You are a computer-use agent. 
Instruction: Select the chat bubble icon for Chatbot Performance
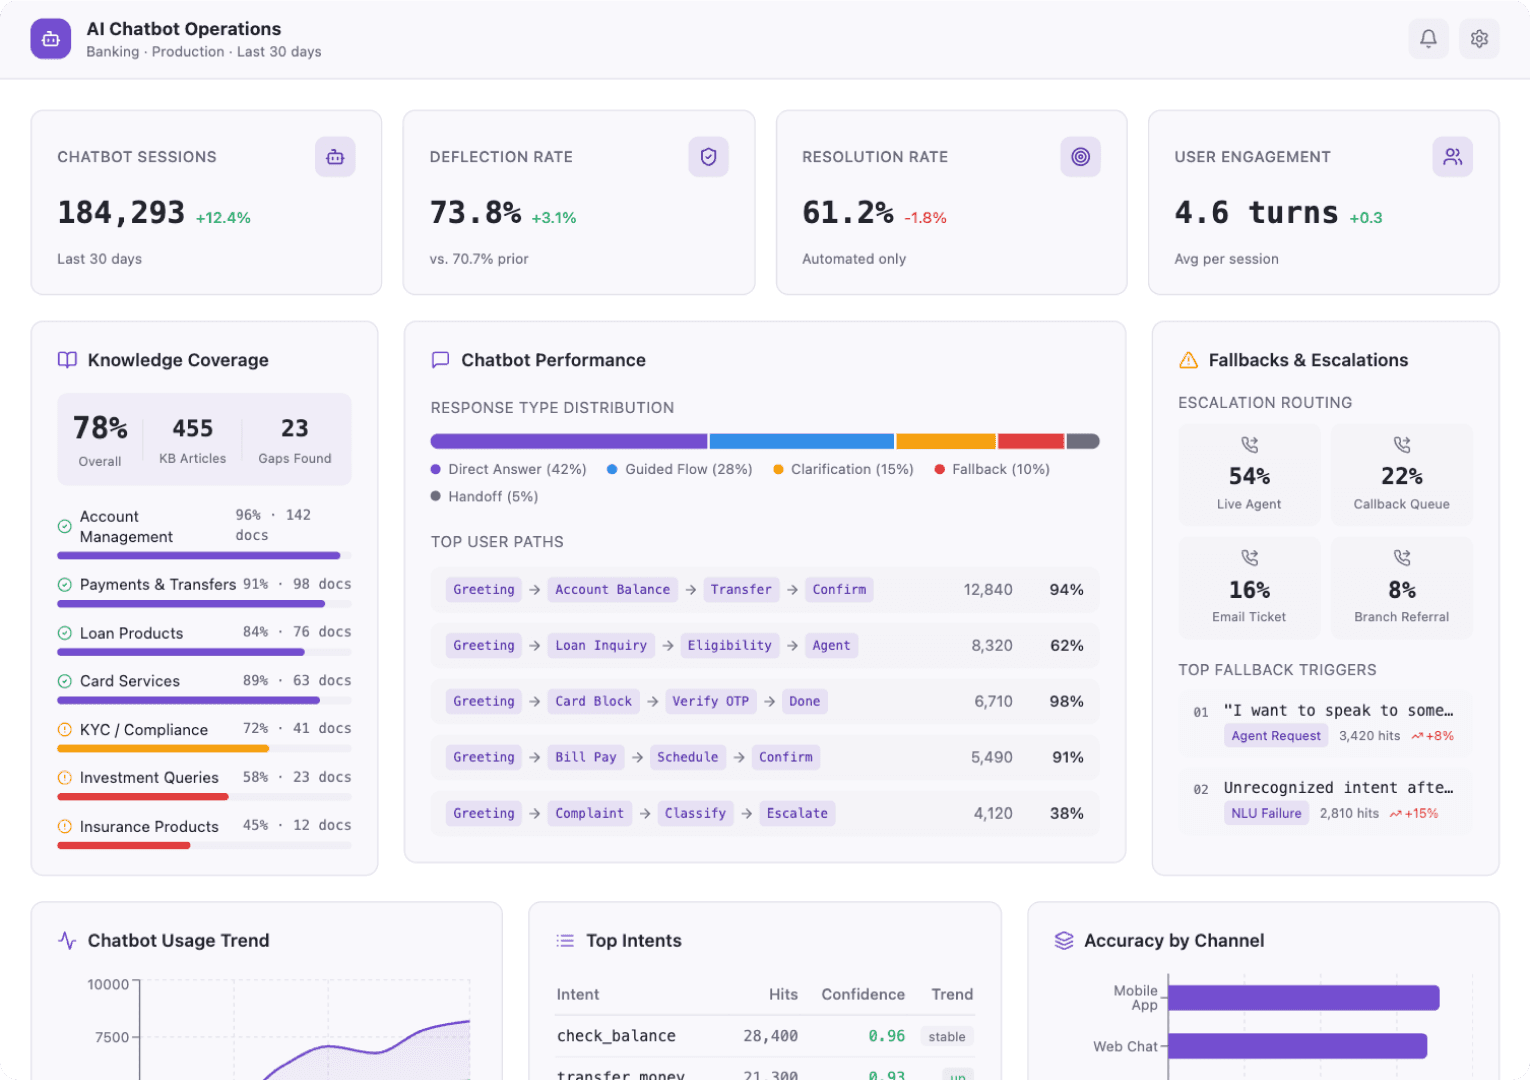(440, 359)
